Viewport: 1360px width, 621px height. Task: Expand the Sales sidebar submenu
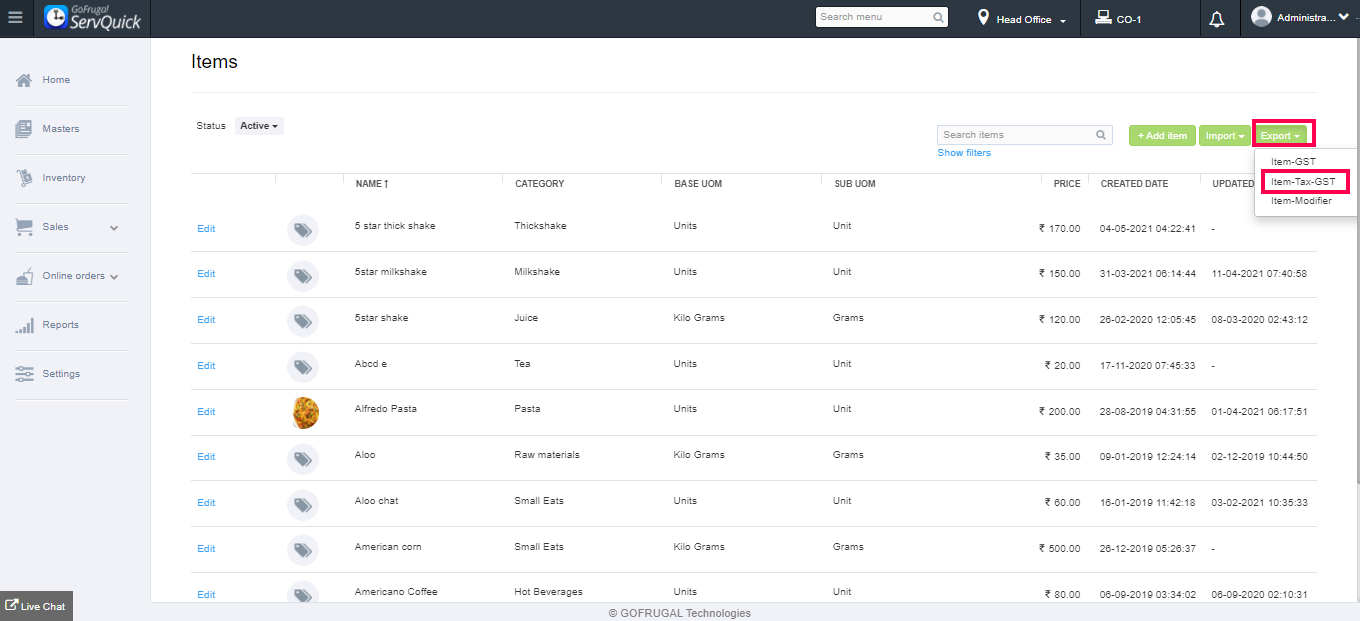(x=114, y=228)
